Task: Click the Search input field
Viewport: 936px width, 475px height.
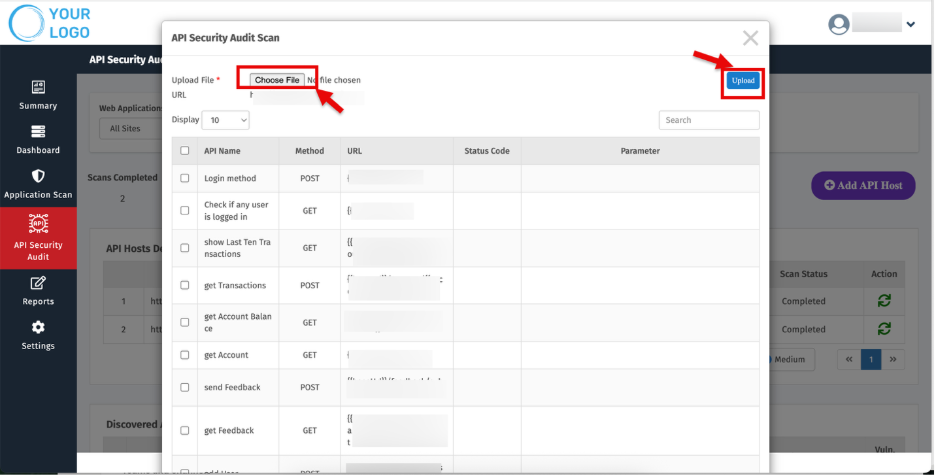Action: point(709,120)
